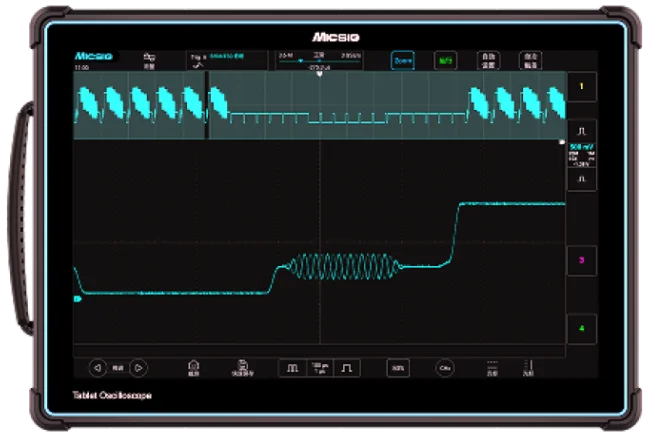650x437 pixels.
Task: Tap the auto set button
Action: (x=488, y=61)
